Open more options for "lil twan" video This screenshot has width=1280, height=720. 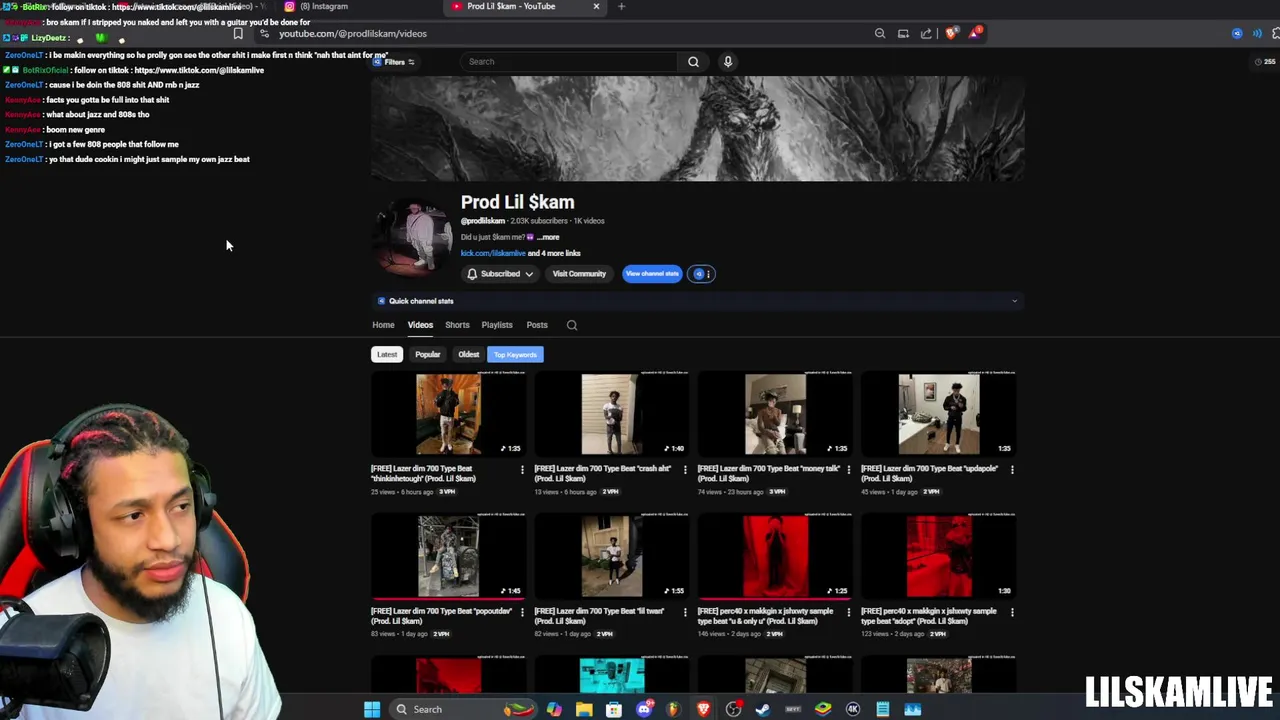click(685, 612)
